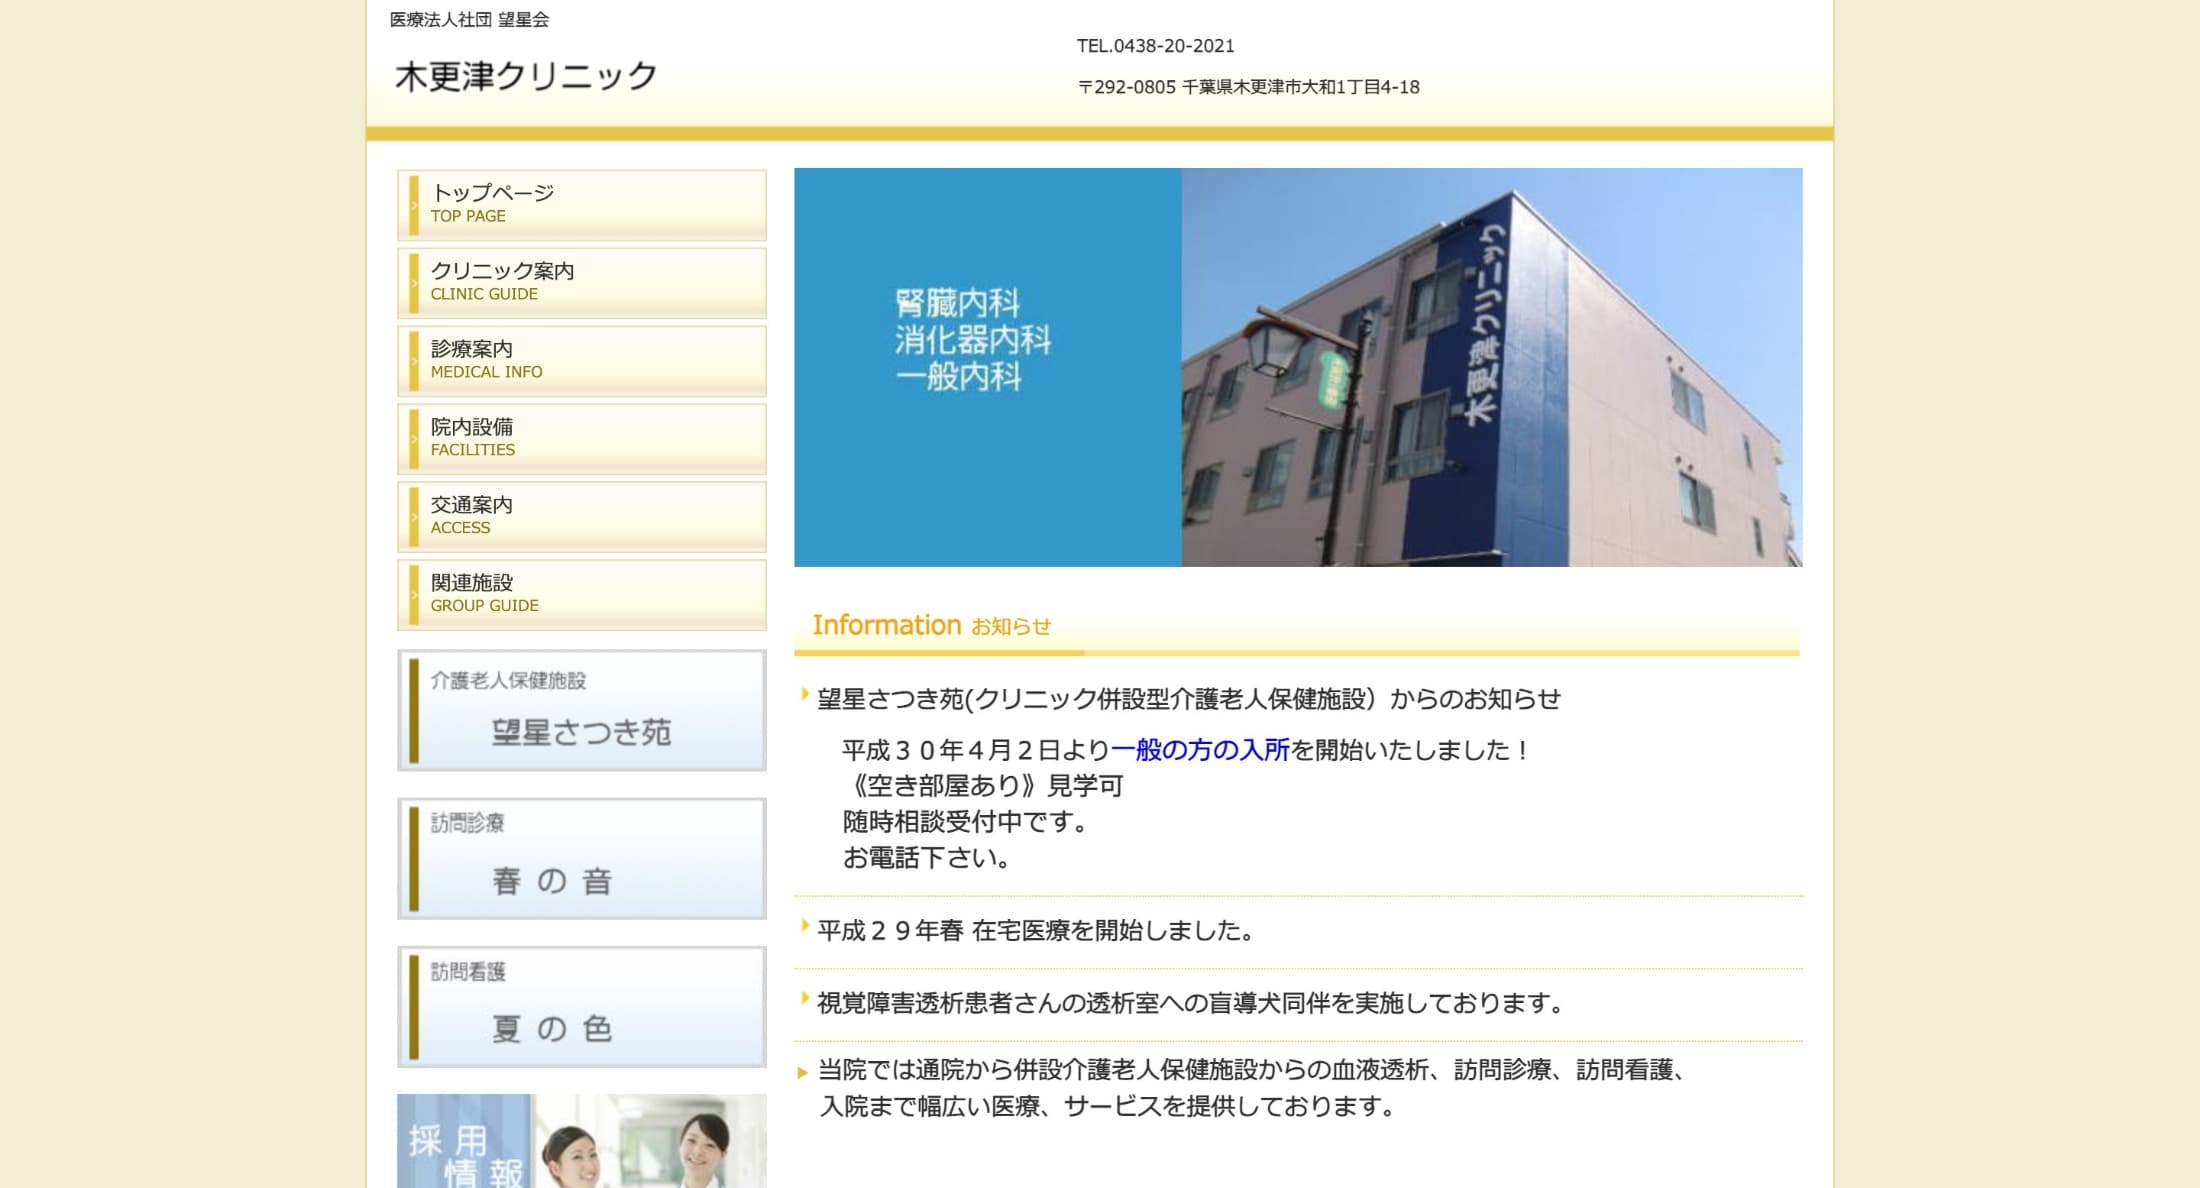Select 診療案内 (MEDICAL INFO) in the sidebar

(x=581, y=360)
